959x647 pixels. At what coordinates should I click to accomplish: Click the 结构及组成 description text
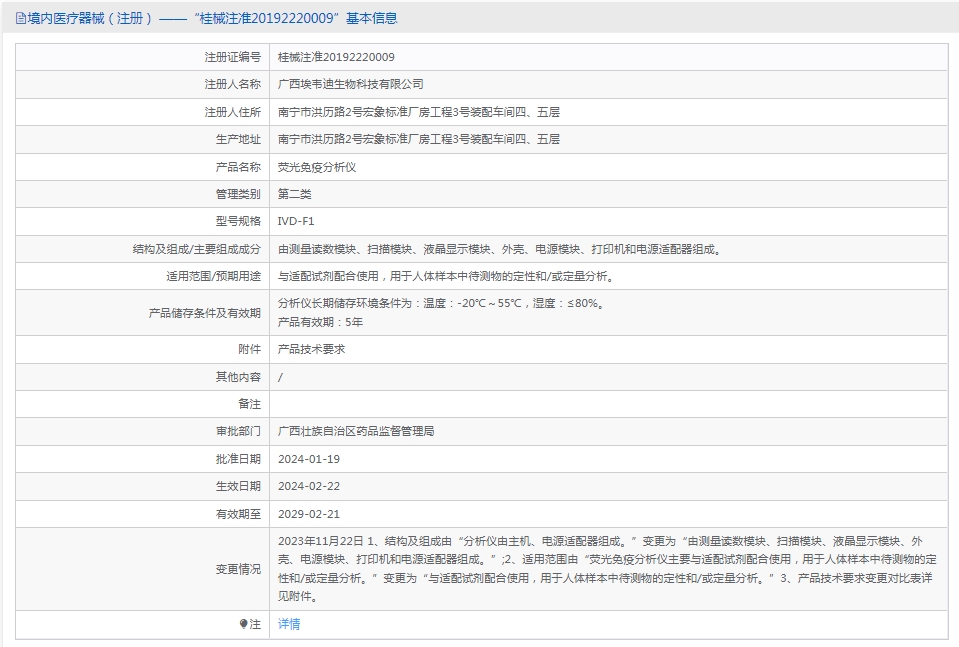pyautogui.click(x=499, y=249)
